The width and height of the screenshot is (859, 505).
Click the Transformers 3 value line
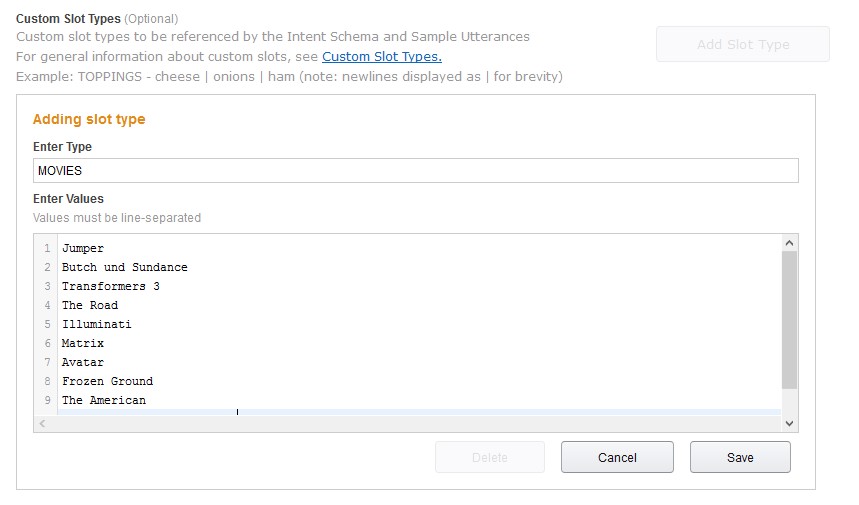(111, 286)
